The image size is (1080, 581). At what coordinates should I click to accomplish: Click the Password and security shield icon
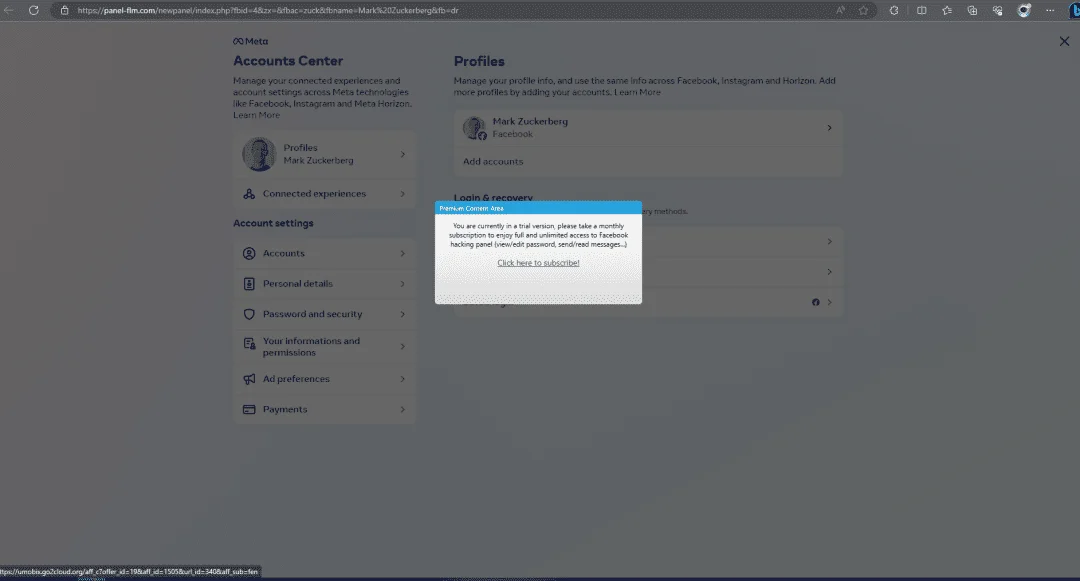[249, 314]
